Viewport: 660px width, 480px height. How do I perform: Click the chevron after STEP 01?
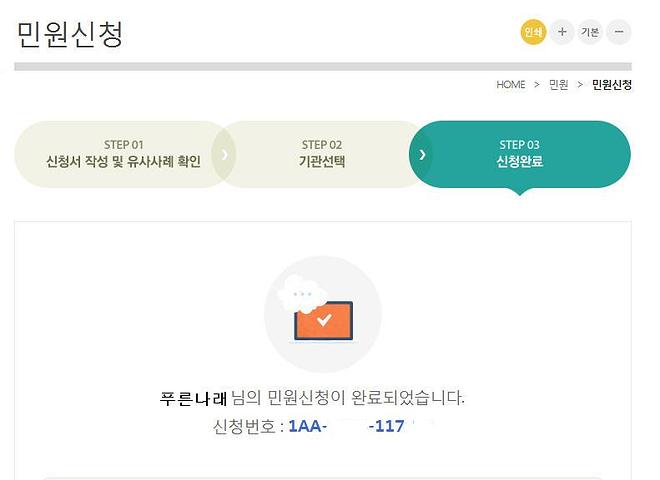click(224, 155)
